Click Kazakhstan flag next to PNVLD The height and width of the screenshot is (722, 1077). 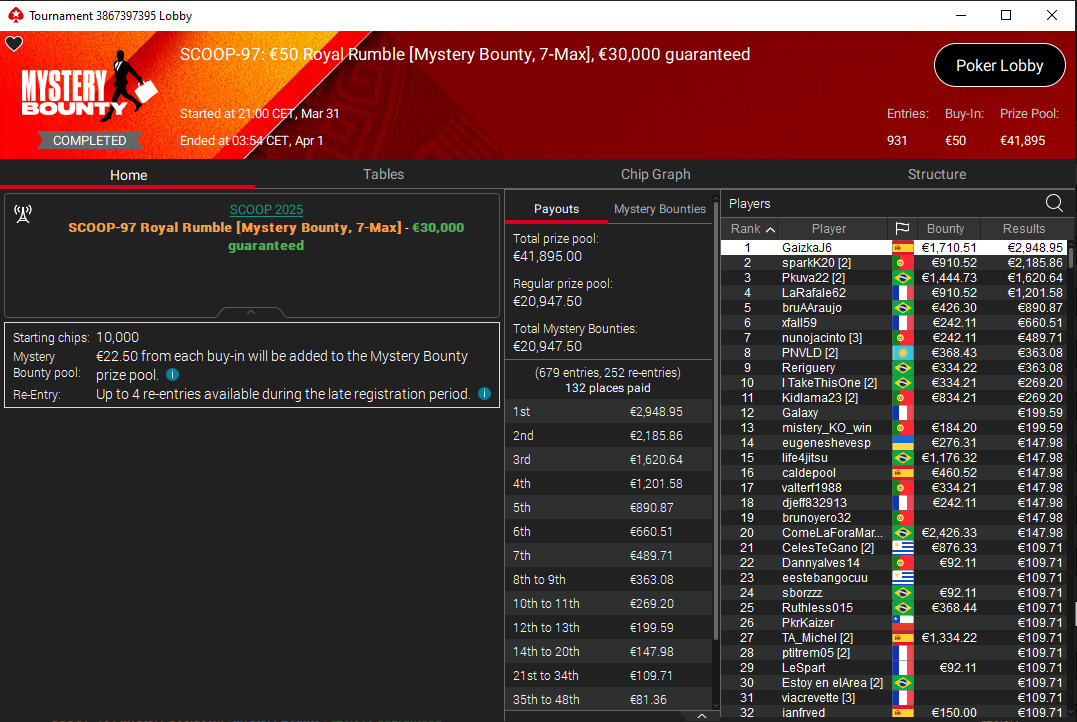(x=902, y=352)
